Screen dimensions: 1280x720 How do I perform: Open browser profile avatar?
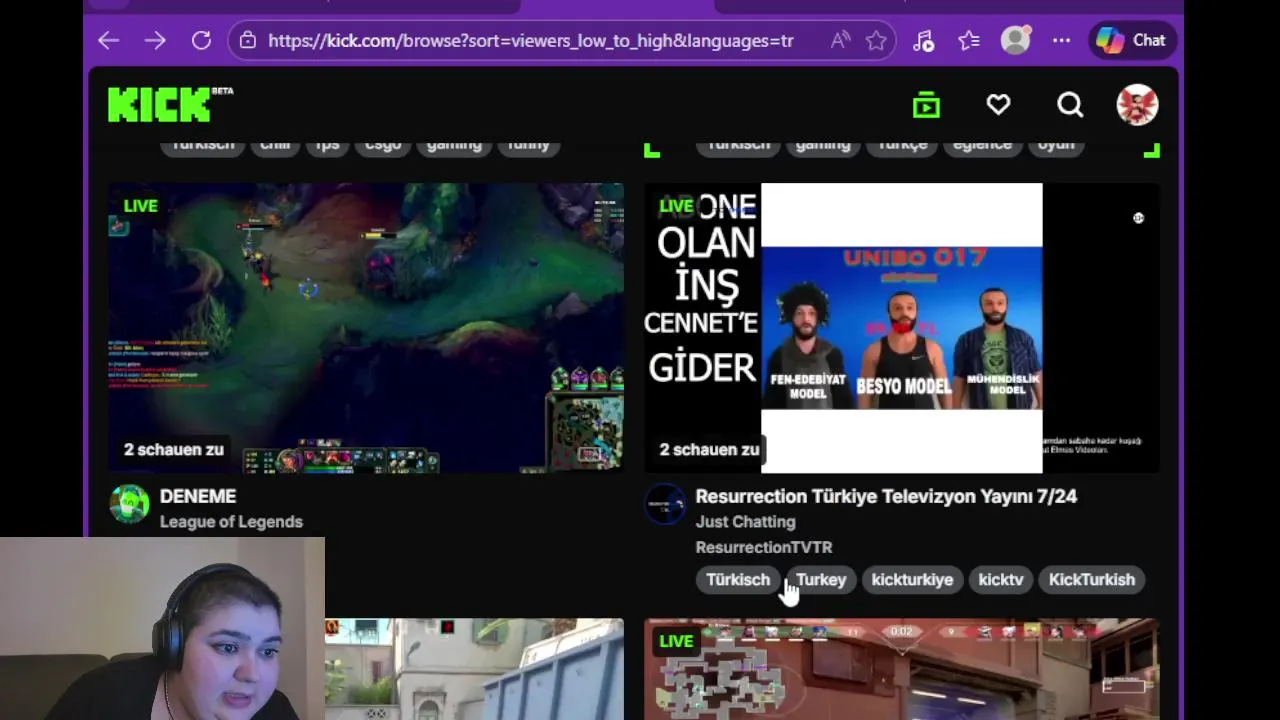(1016, 40)
